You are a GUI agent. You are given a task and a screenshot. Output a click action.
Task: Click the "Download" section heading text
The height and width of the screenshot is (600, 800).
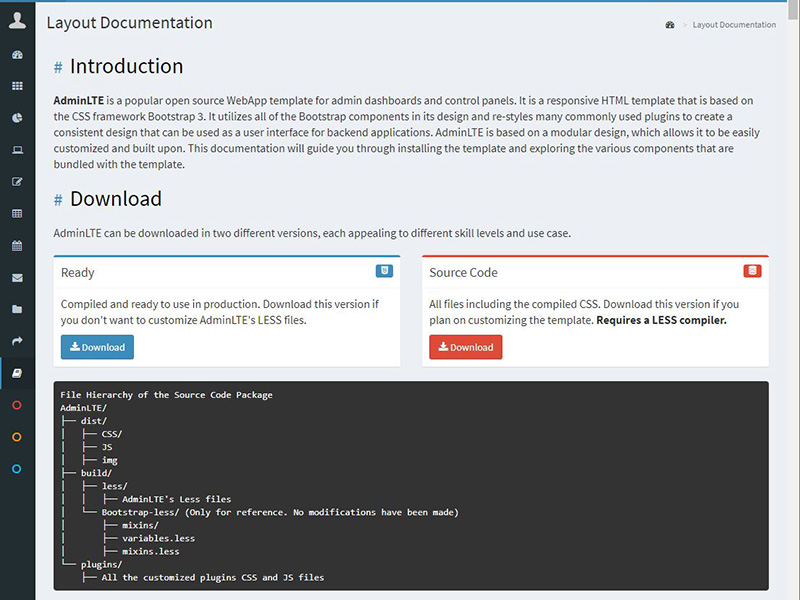(116, 199)
